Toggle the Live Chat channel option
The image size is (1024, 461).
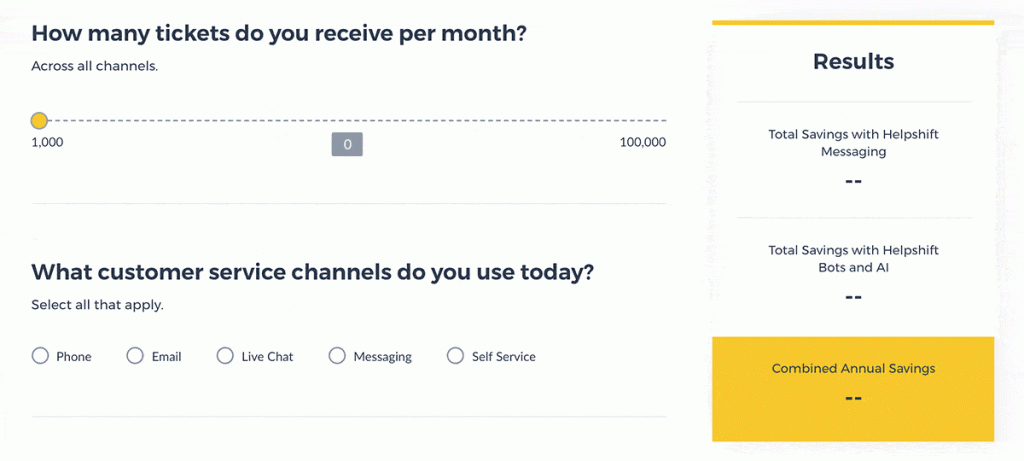[x=225, y=356]
